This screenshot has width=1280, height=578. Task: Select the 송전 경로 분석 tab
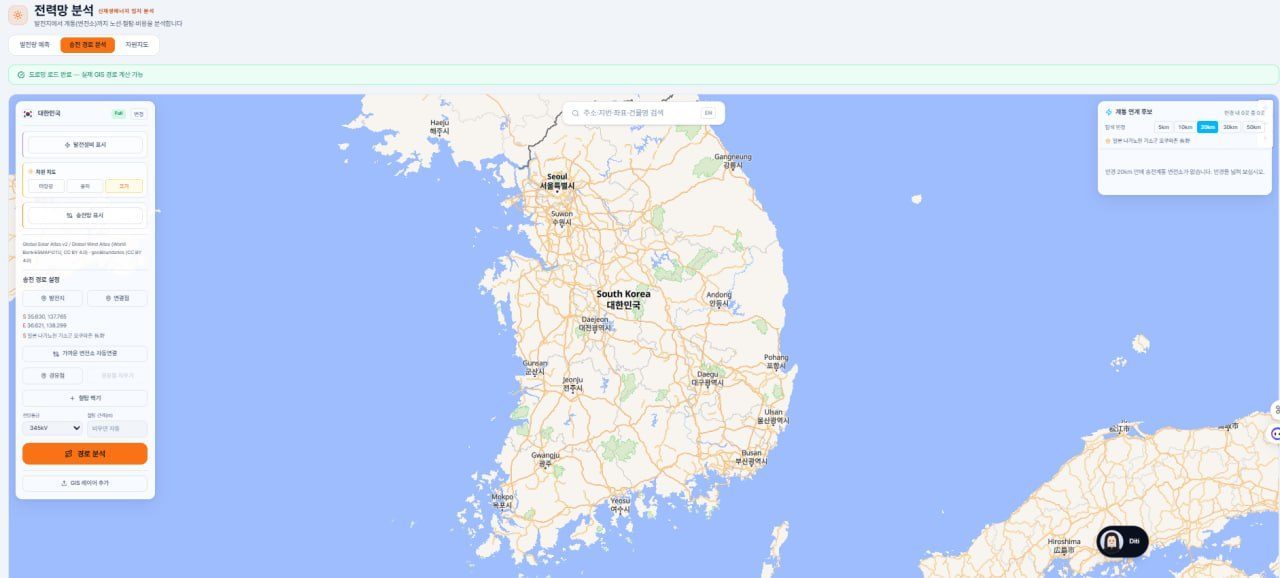pos(88,44)
